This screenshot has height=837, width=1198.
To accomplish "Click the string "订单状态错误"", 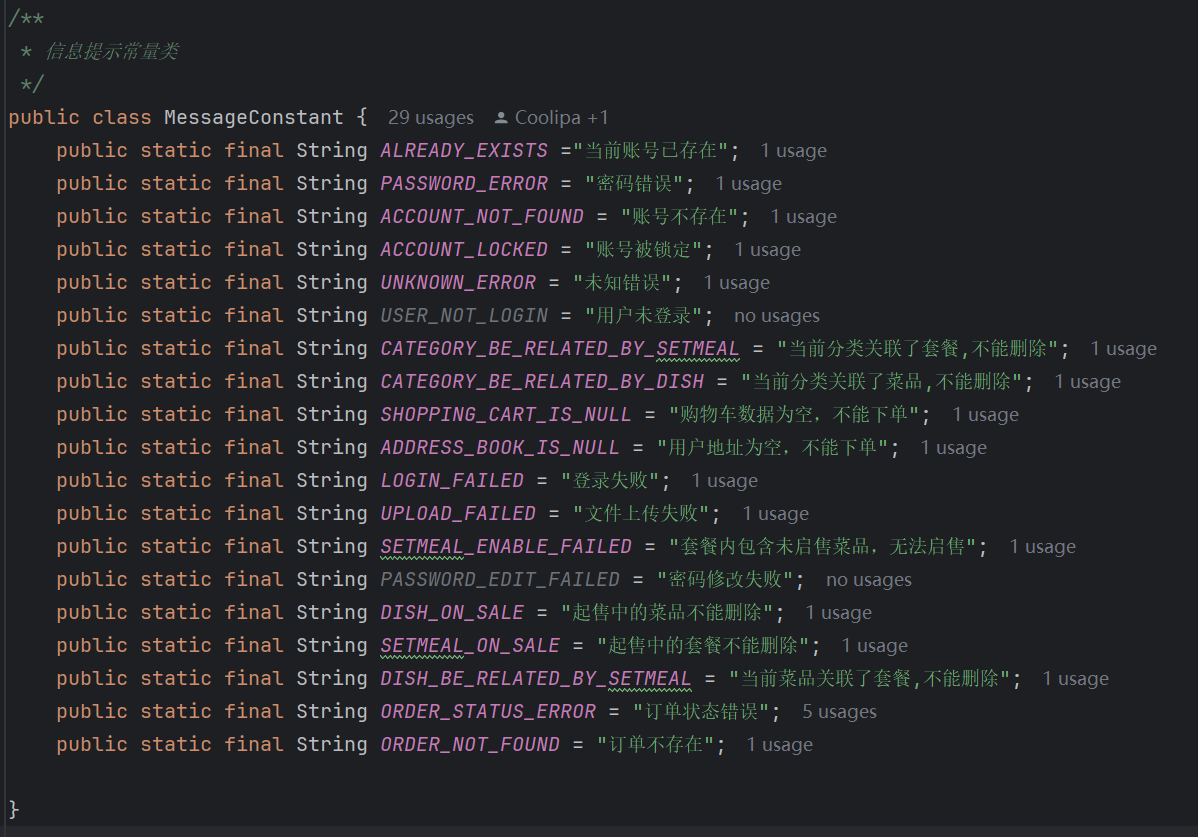I will click(x=701, y=711).
